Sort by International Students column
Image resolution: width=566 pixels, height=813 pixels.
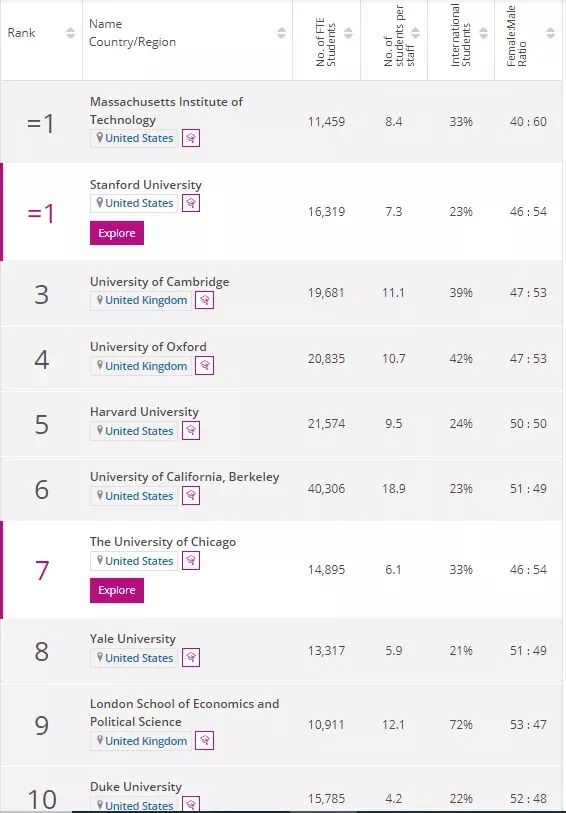tap(483, 33)
